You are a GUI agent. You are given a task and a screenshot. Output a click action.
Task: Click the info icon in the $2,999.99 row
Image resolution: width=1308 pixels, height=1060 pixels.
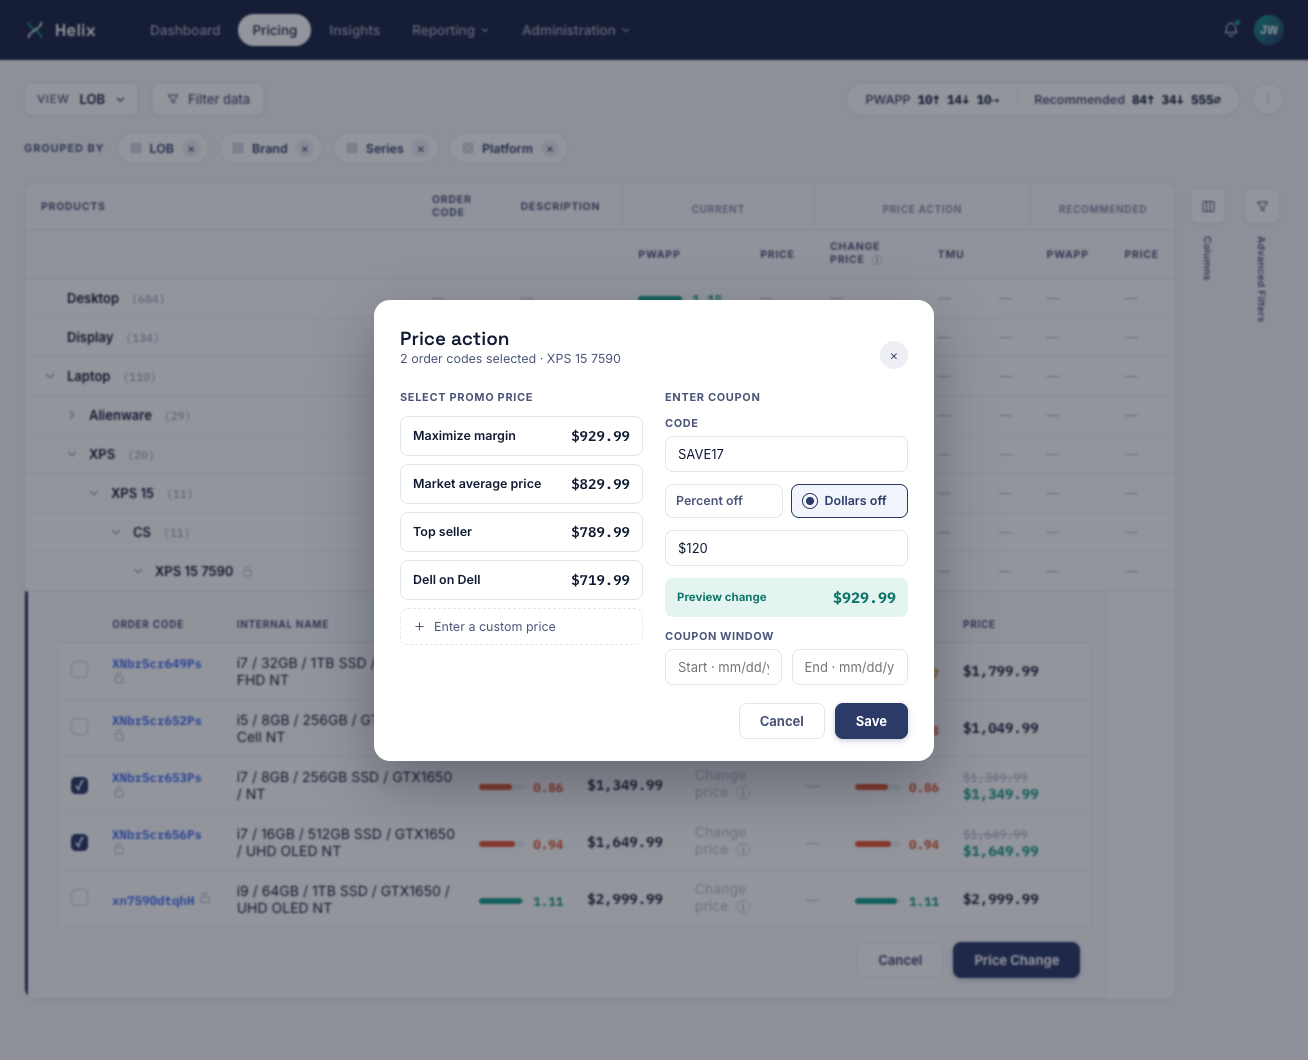point(743,907)
